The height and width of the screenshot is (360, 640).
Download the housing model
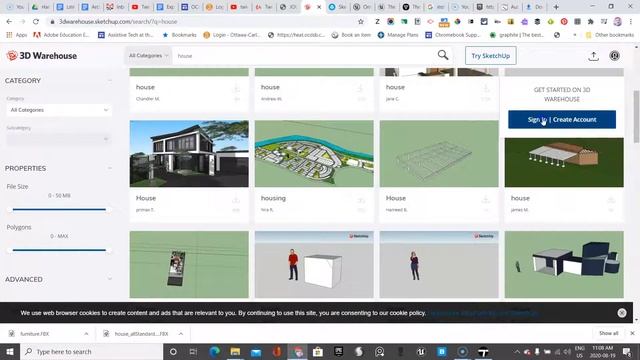click(x=361, y=200)
